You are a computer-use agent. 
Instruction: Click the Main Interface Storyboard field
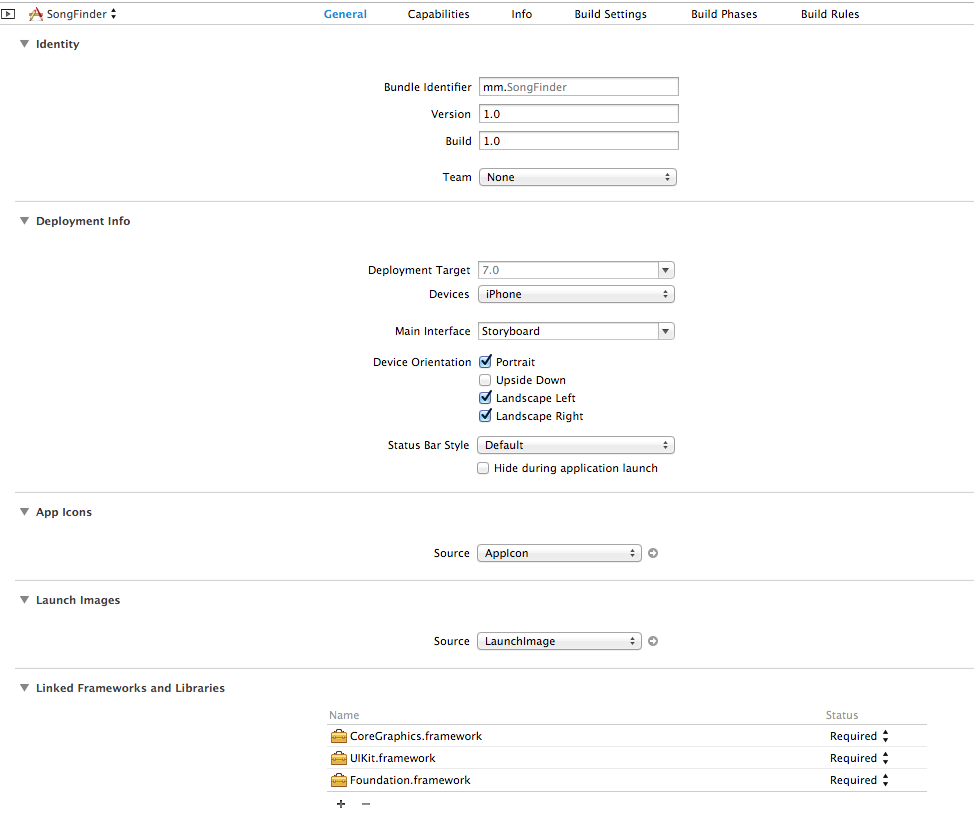[x=568, y=331]
